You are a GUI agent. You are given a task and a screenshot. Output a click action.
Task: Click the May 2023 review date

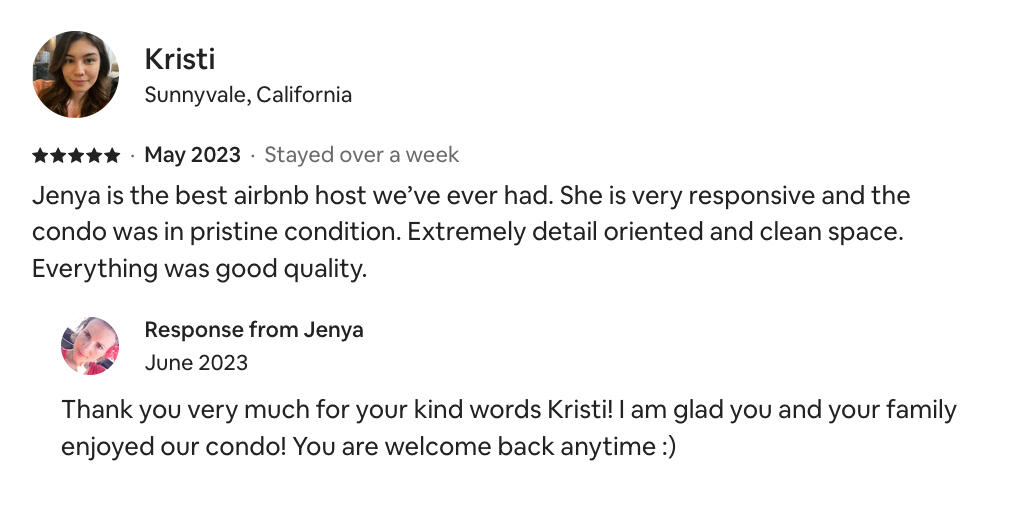(192, 155)
